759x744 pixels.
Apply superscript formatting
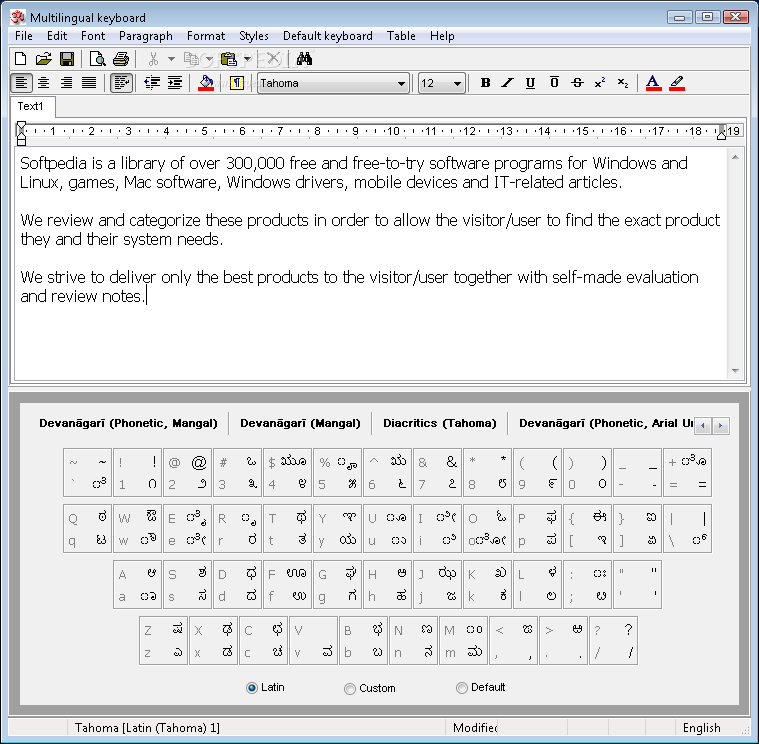pyautogui.click(x=600, y=83)
